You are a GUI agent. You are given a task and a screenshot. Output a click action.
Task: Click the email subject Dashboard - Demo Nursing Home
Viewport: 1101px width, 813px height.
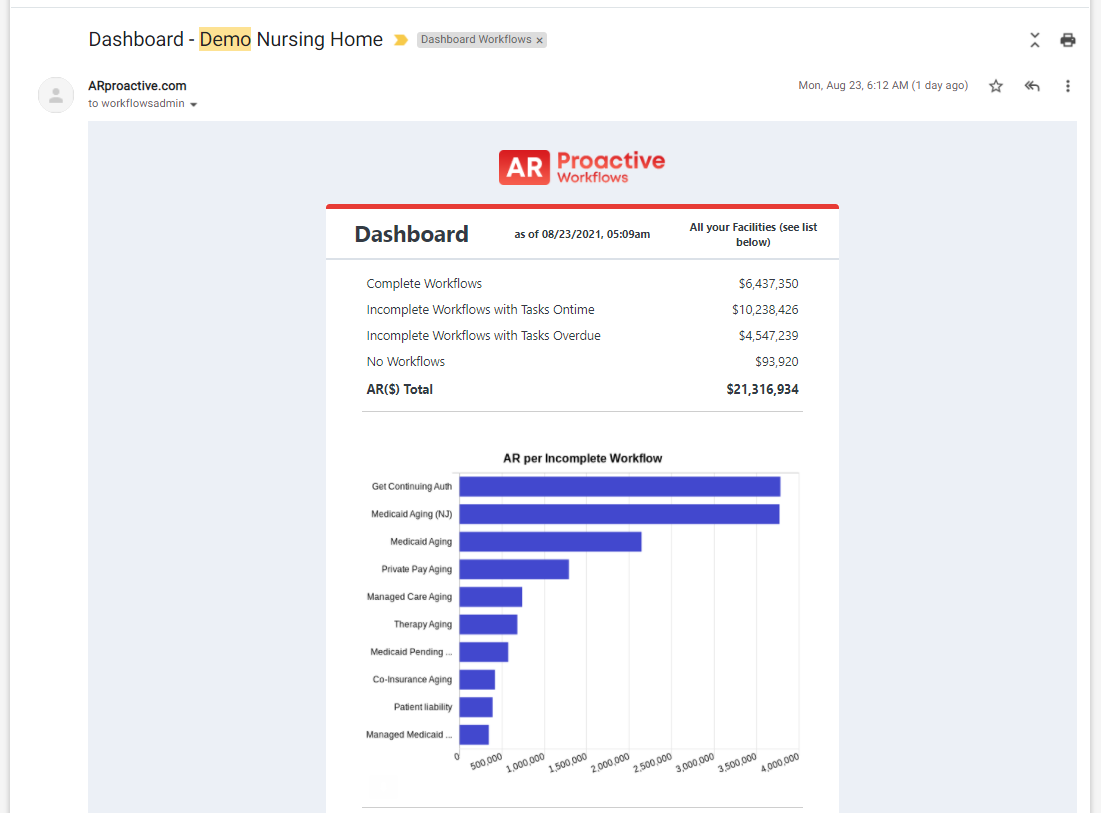(x=235, y=39)
